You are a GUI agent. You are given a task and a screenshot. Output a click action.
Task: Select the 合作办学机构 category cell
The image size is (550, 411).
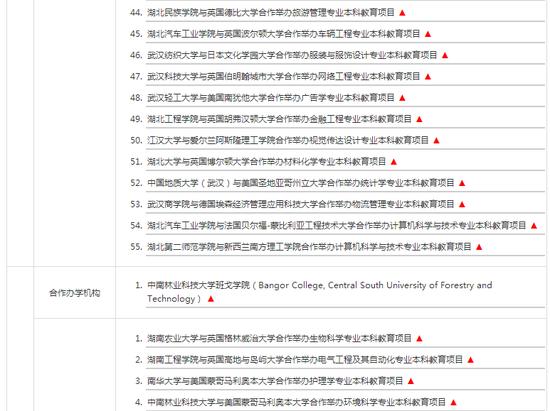pyautogui.click(x=74, y=293)
